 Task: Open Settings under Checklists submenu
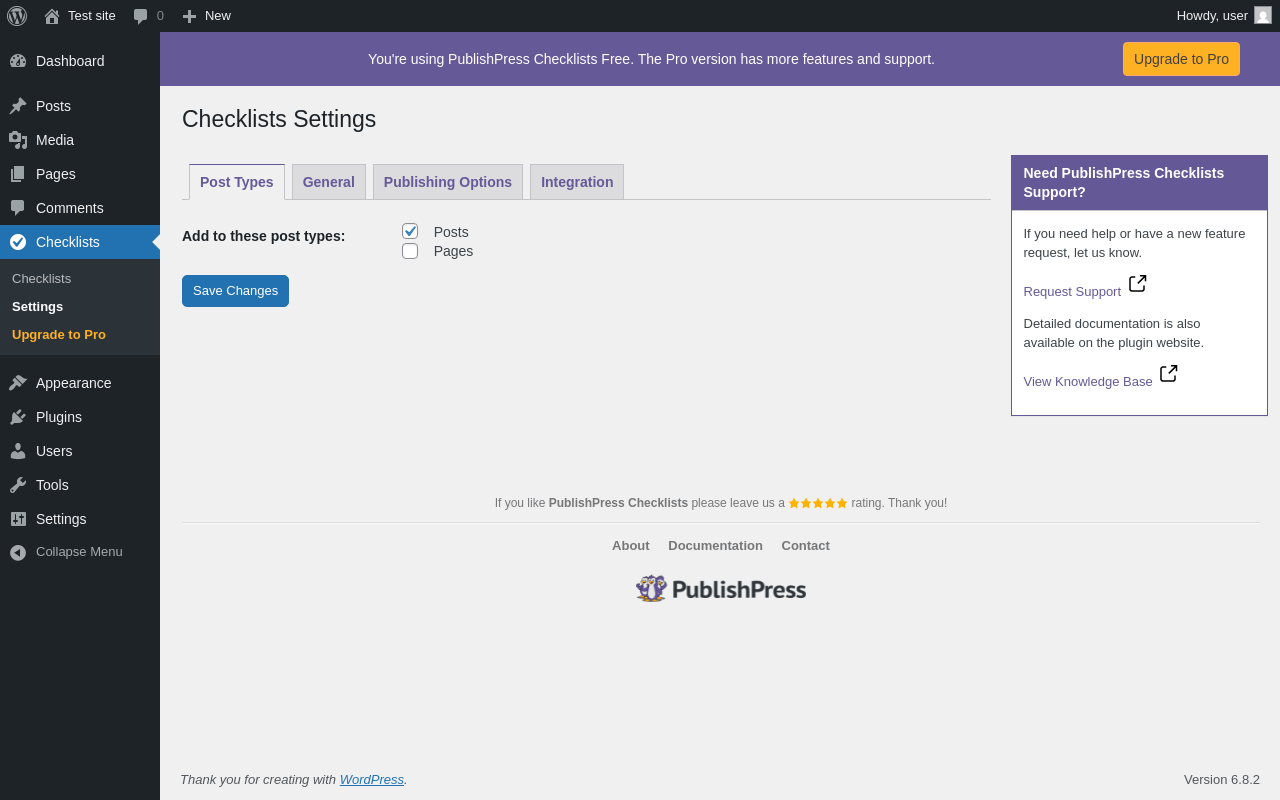coord(38,306)
